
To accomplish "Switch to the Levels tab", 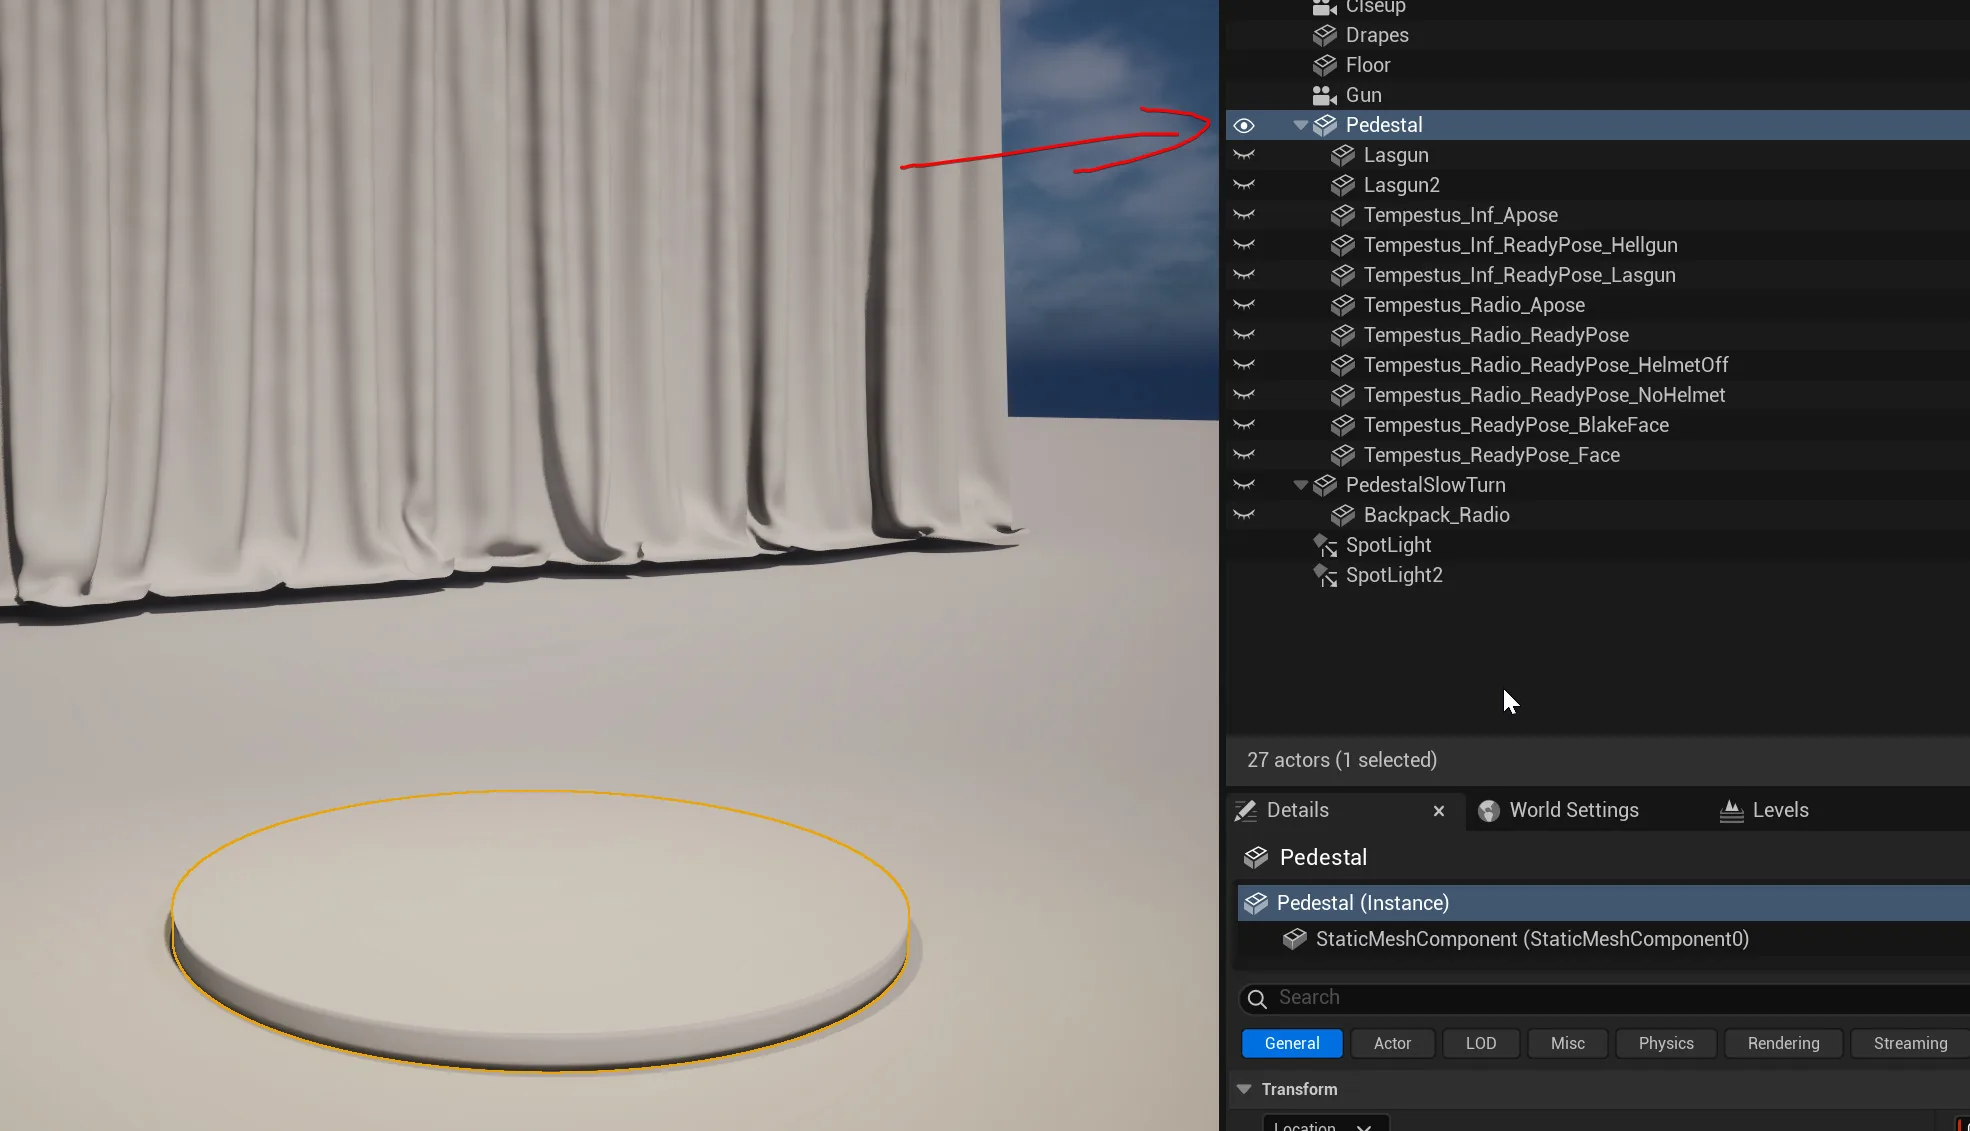I will coord(1781,810).
